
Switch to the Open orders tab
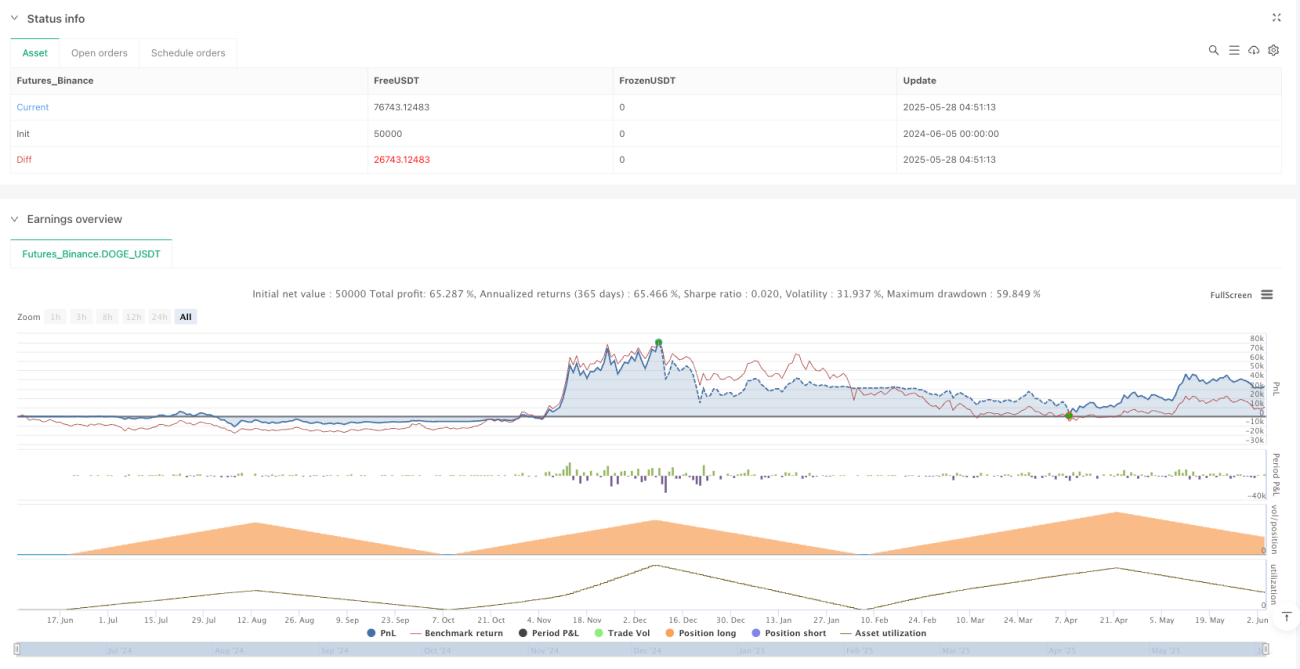(x=100, y=53)
